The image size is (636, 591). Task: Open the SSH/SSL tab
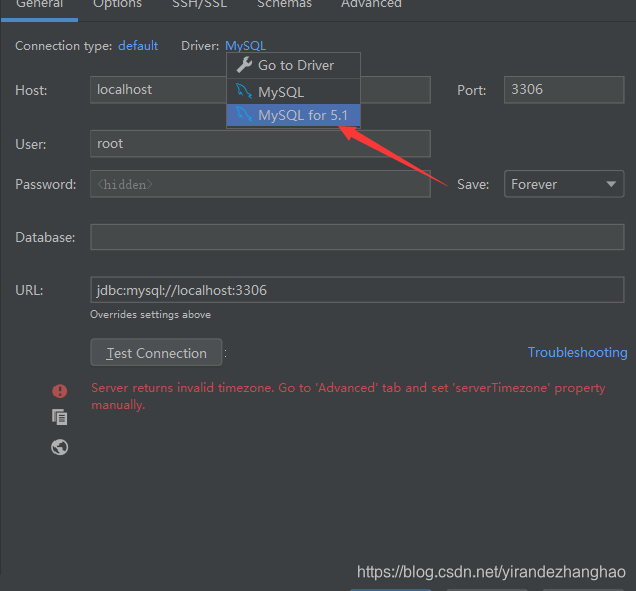coord(200,5)
